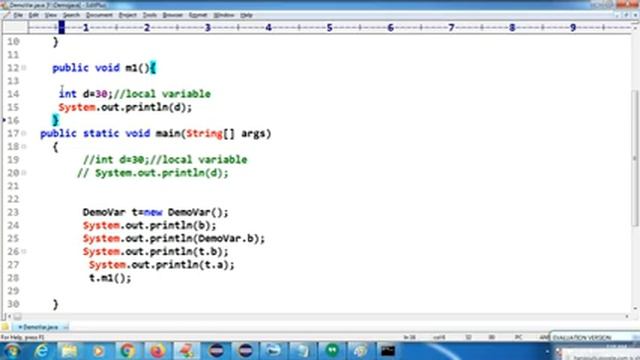Click the highlighted closing brace on line 16
The width and height of the screenshot is (640, 360).
tap(56, 120)
